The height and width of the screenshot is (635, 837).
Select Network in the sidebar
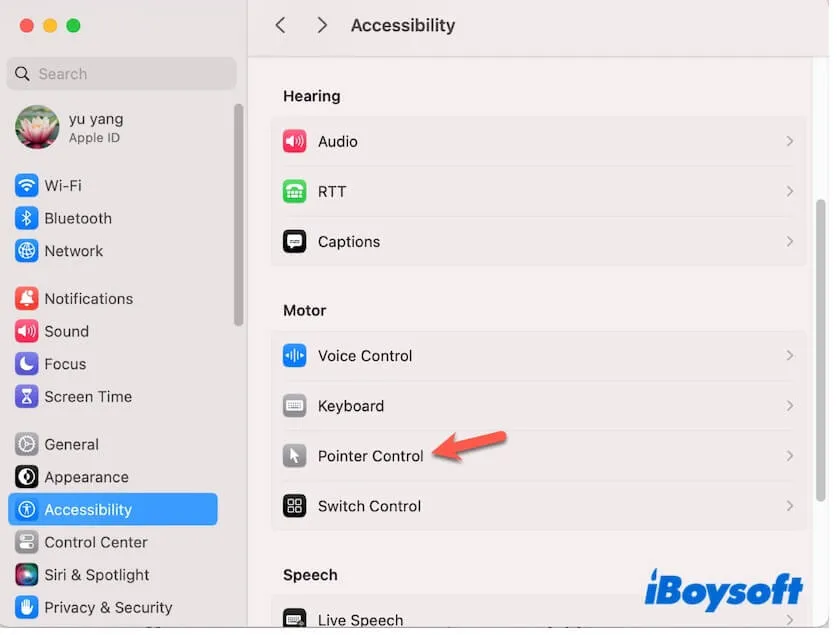[x=113, y=251]
